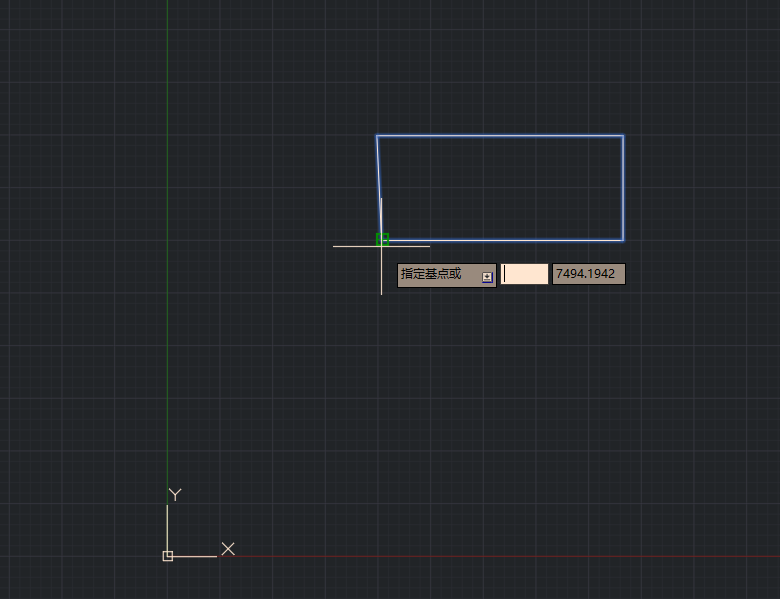Viewport: 780px width, 599px height.
Task: Click the dynamic input coordinate field
Action: click(x=524, y=274)
